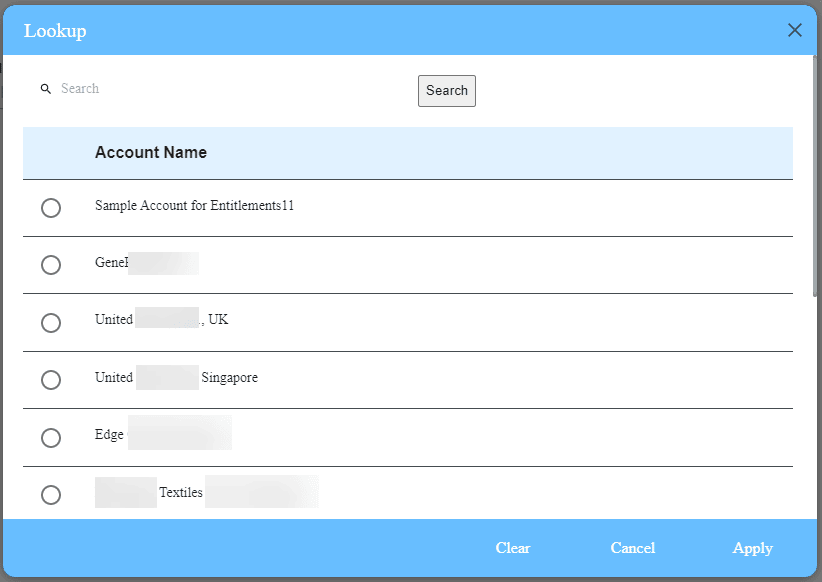Select the United UK account radio button
Screen dimensions: 822x582
(x=51, y=322)
